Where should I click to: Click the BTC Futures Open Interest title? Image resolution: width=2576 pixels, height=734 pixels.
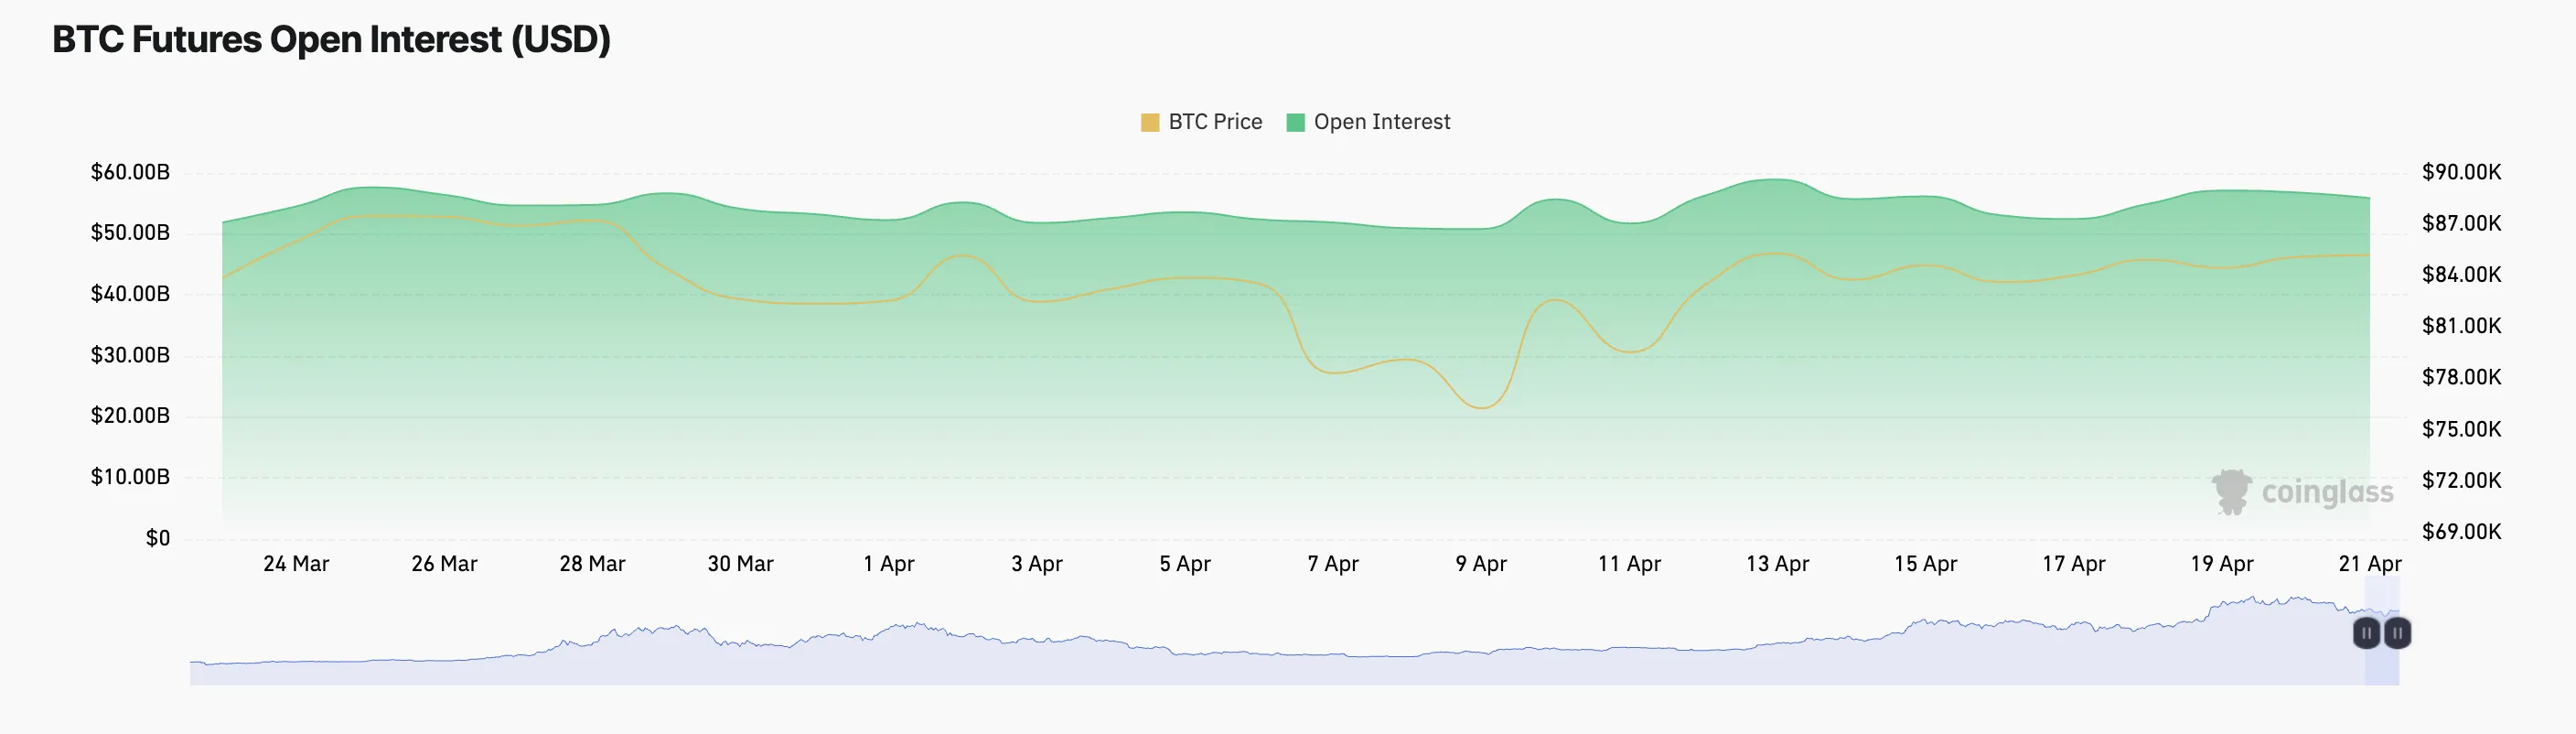tap(331, 40)
